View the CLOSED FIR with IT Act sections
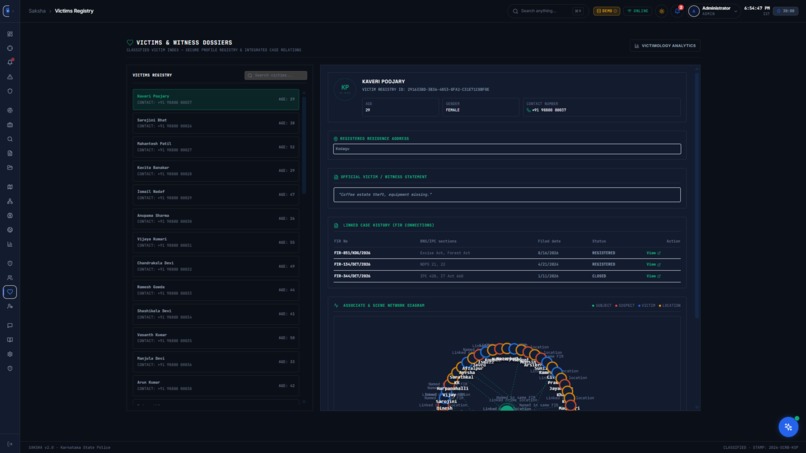 pyautogui.click(x=653, y=276)
